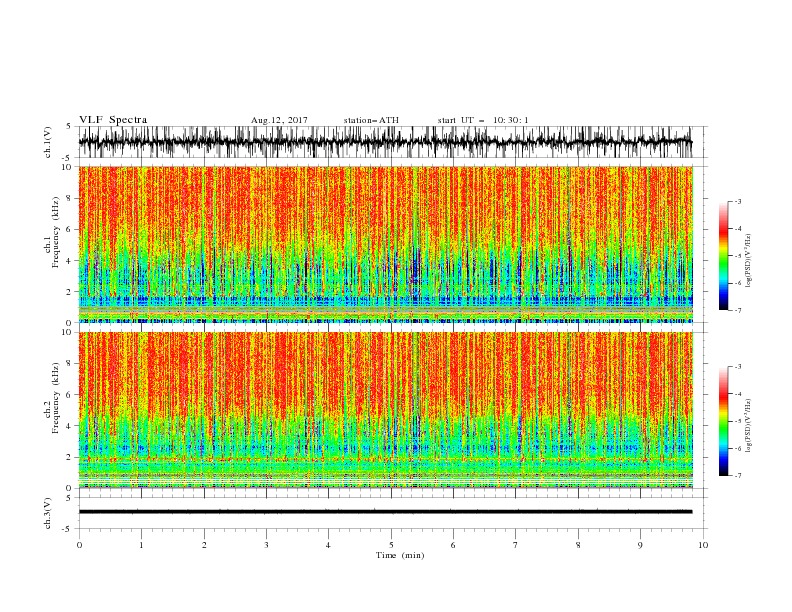Select the "Aug.12, 2017" date label
This screenshot has height=612, width=792.
(x=279, y=120)
